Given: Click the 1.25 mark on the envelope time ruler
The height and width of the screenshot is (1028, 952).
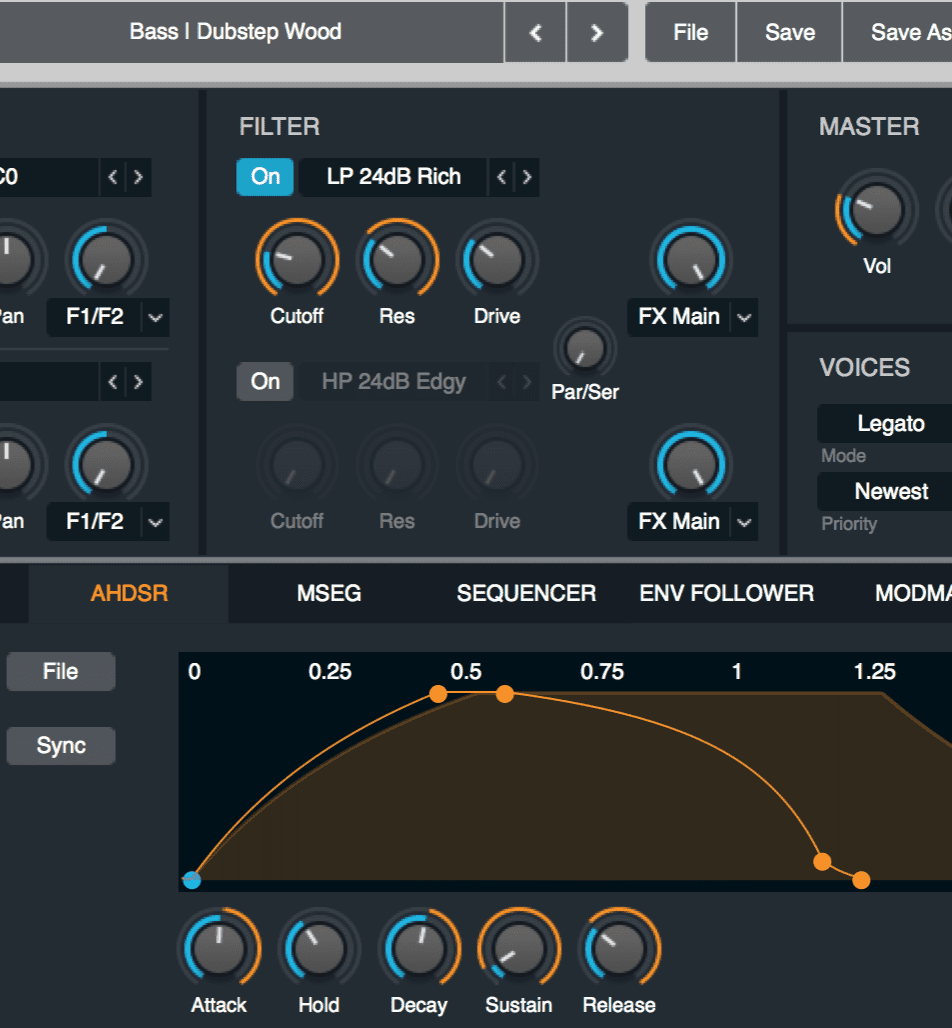Looking at the screenshot, I should click(x=875, y=671).
